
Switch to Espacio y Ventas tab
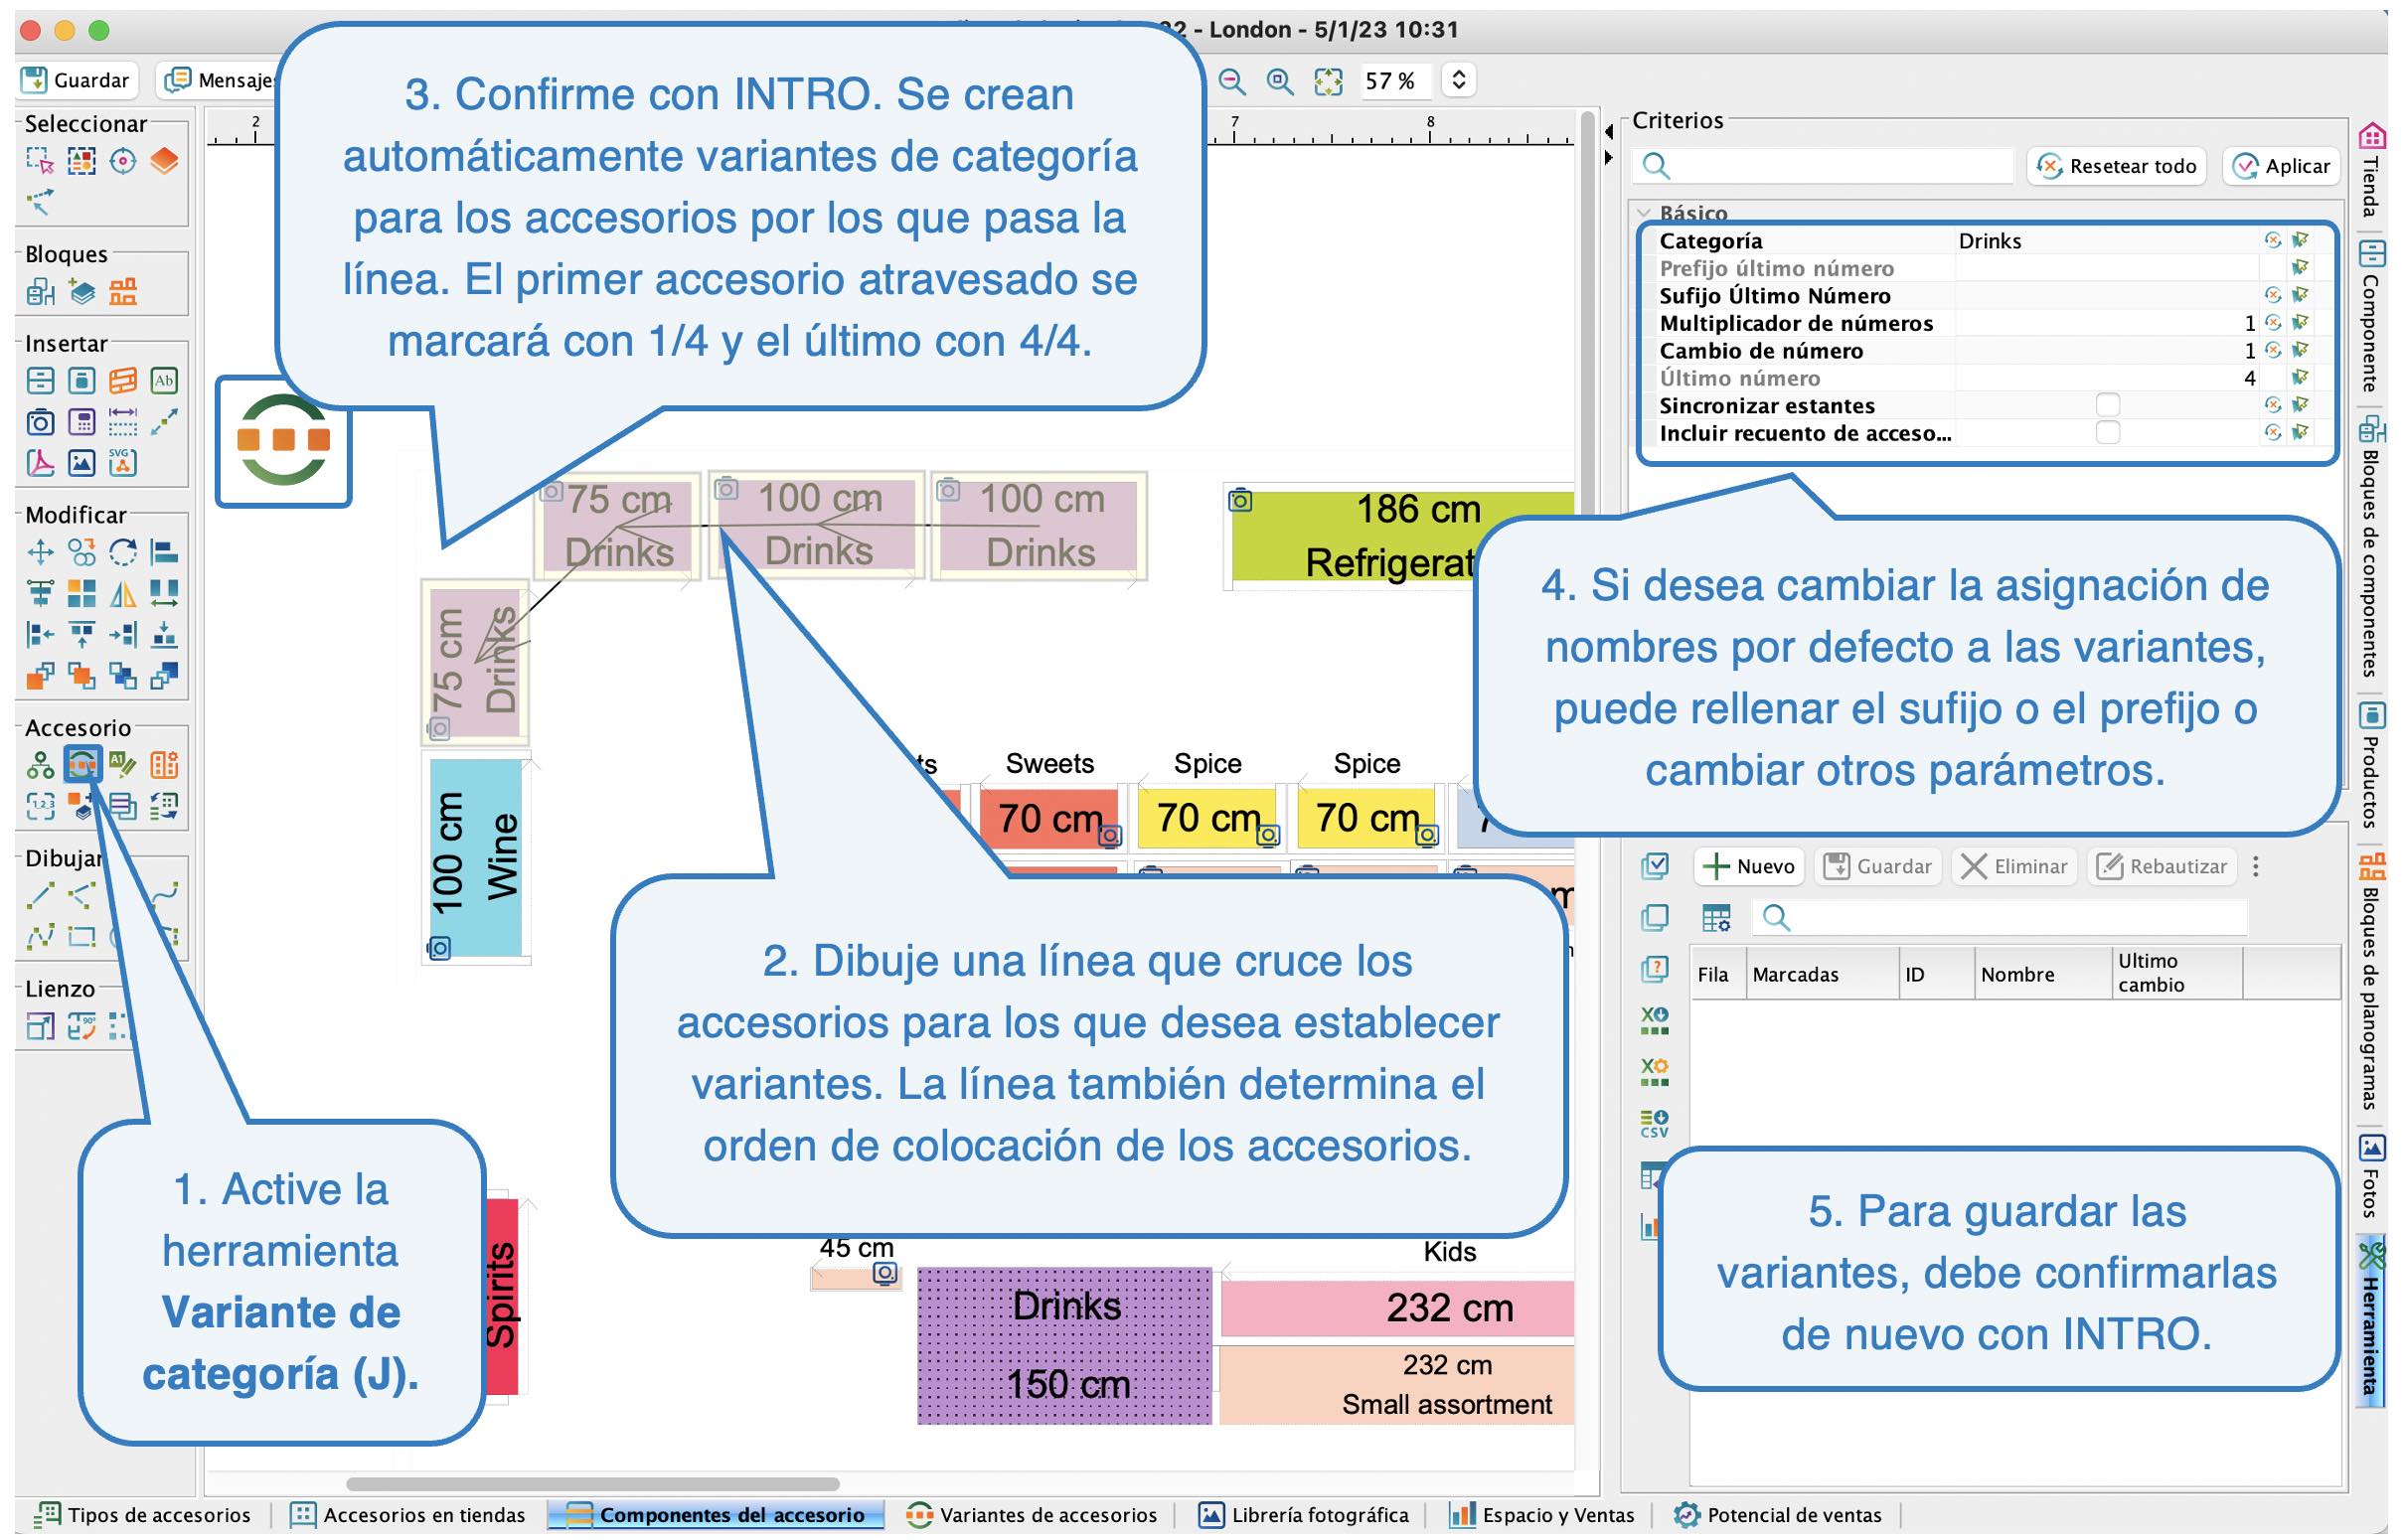coord(1542,1515)
